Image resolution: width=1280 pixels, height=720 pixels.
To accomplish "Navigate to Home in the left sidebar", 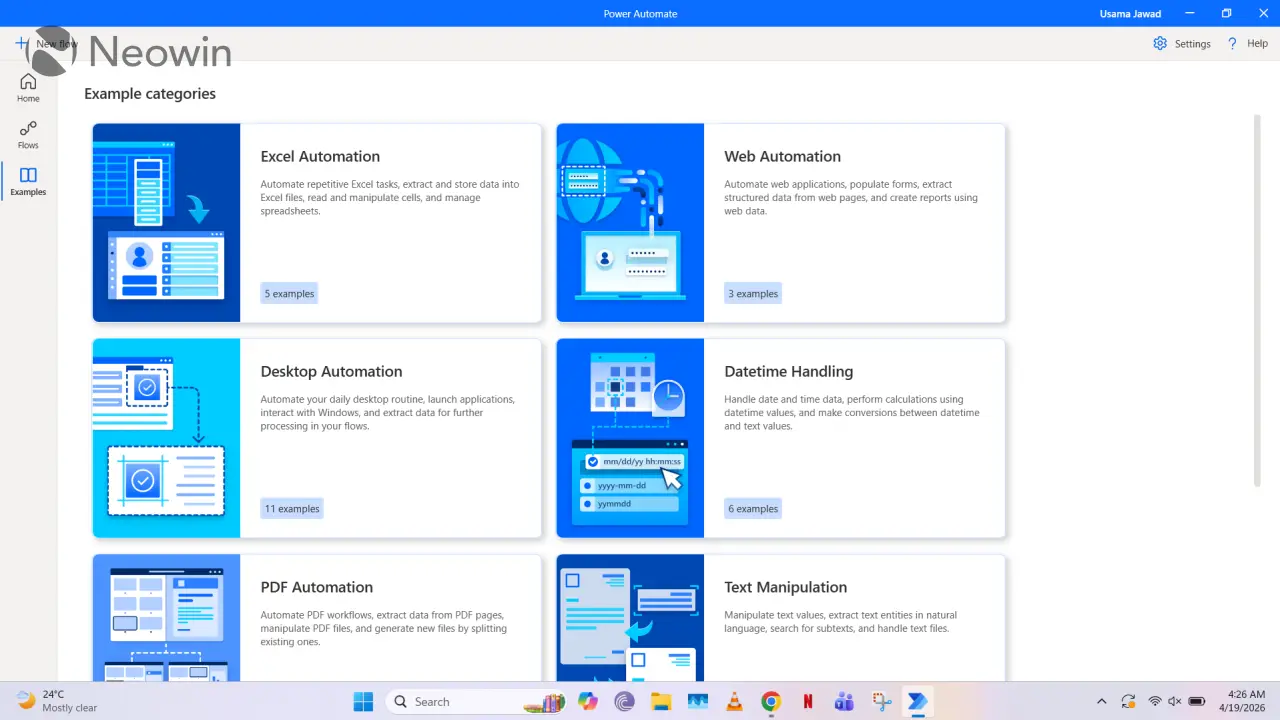I will 28,88.
